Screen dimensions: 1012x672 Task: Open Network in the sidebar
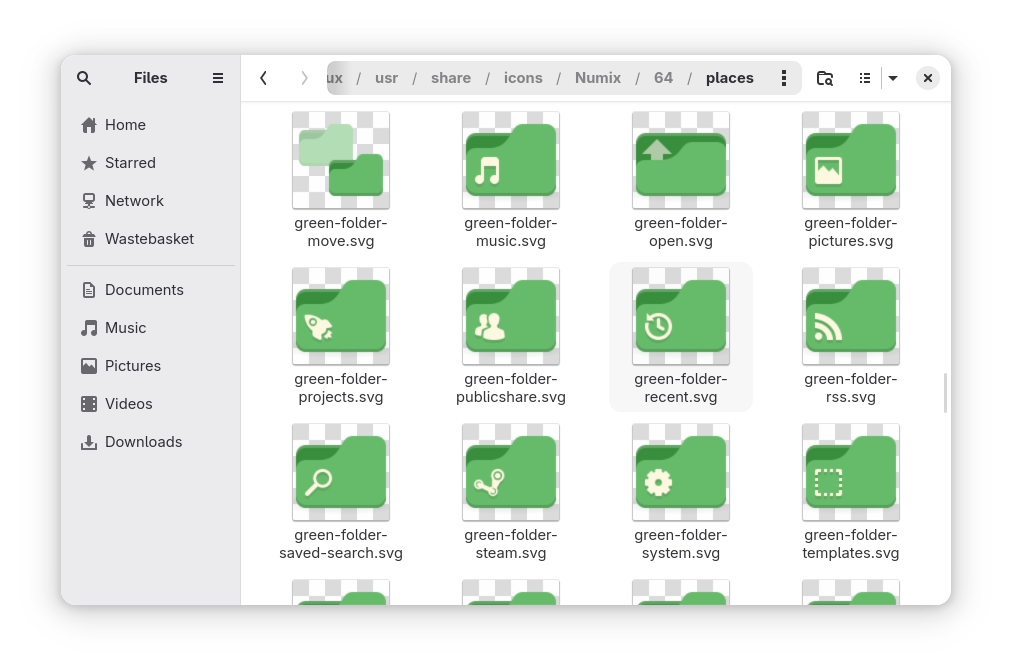coord(151,201)
